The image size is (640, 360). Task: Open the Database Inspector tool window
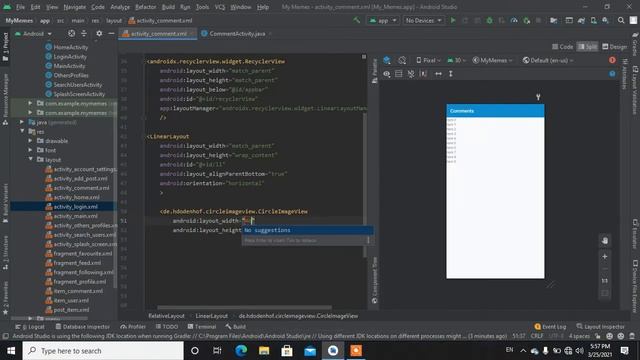click(82, 327)
